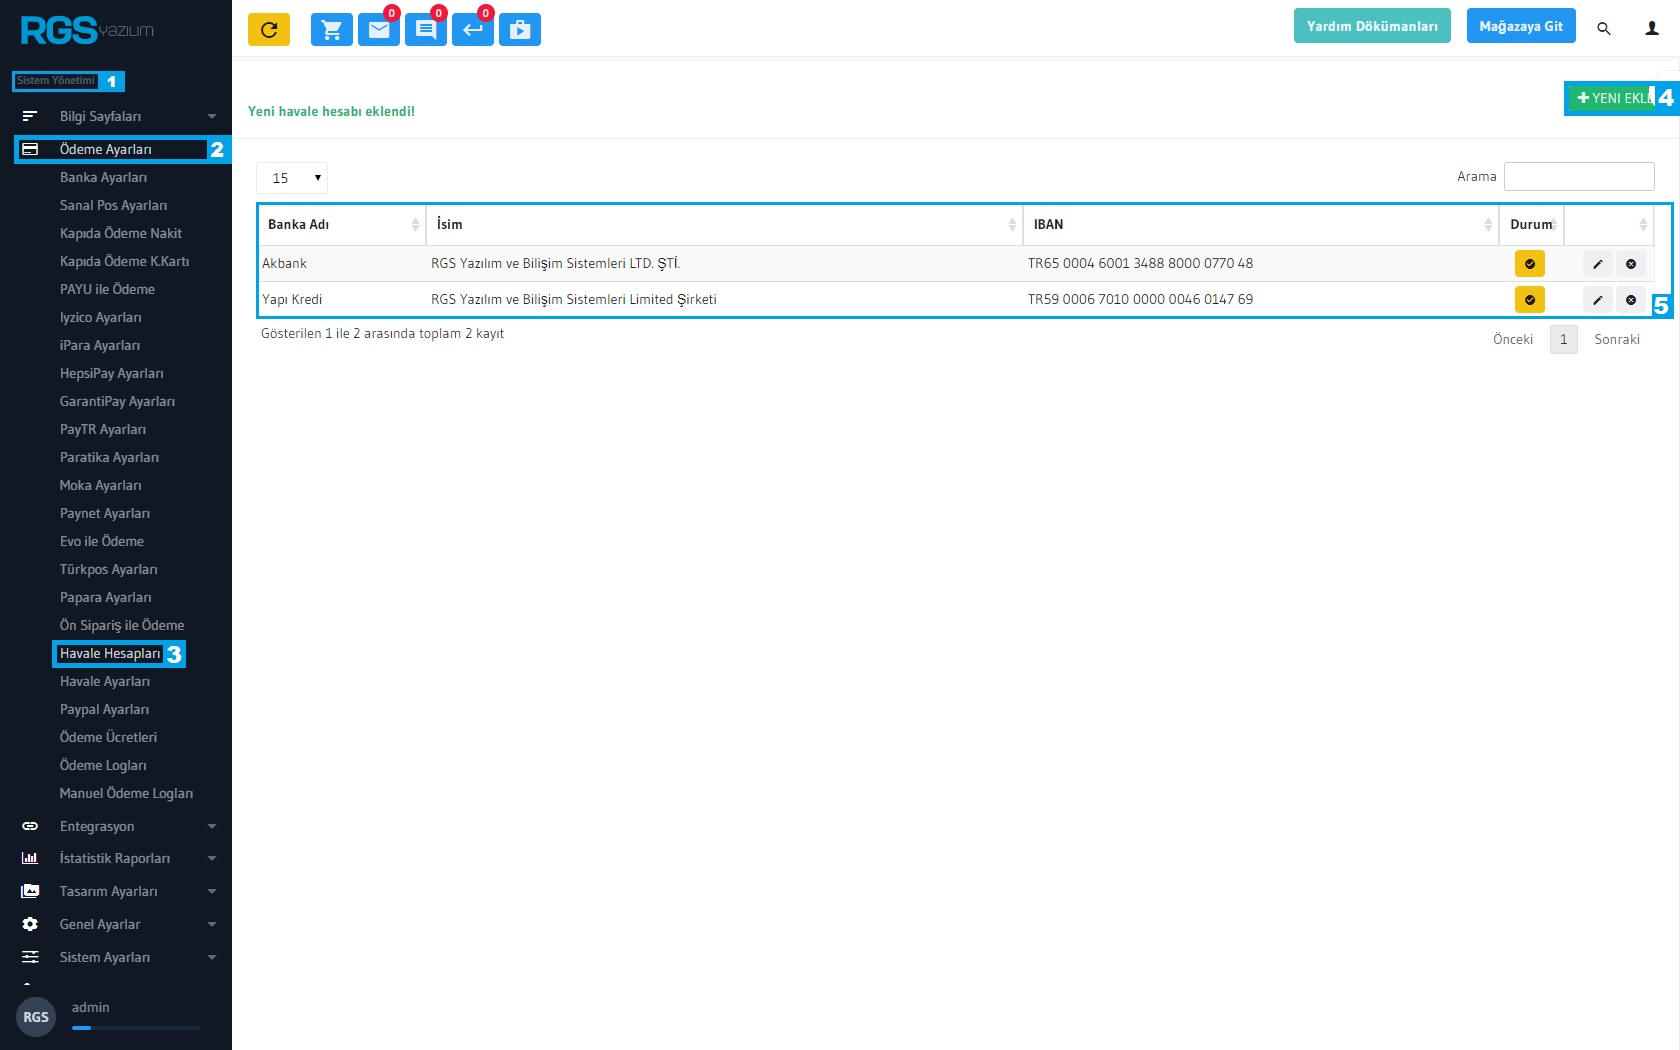Image resolution: width=1680 pixels, height=1050 pixels.
Task: Open the chat comments icon
Action: point(426,30)
